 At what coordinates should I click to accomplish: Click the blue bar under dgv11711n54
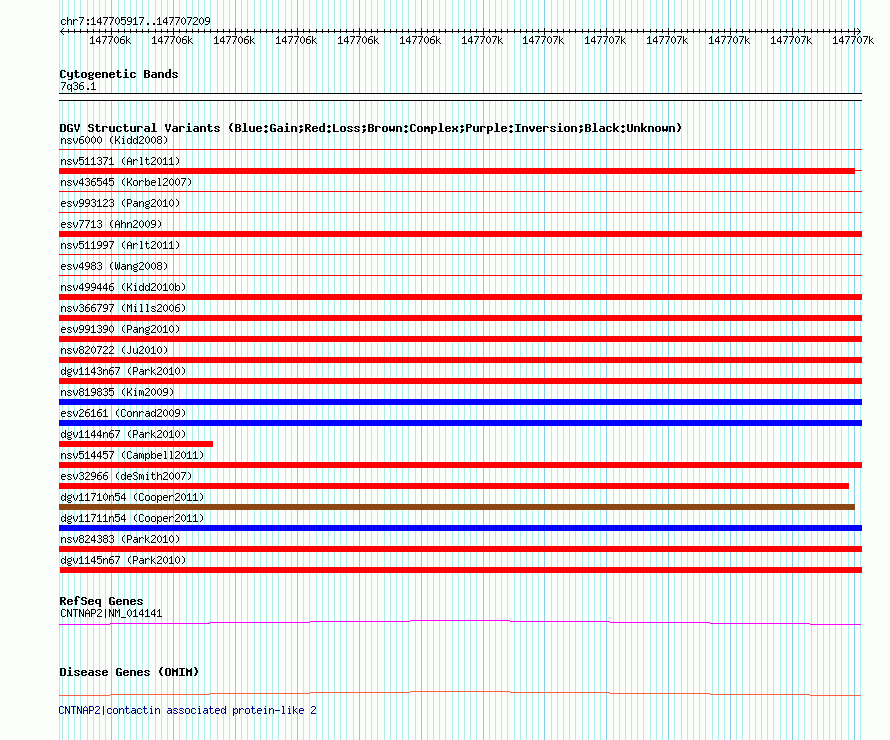click(x=460, y=528)
